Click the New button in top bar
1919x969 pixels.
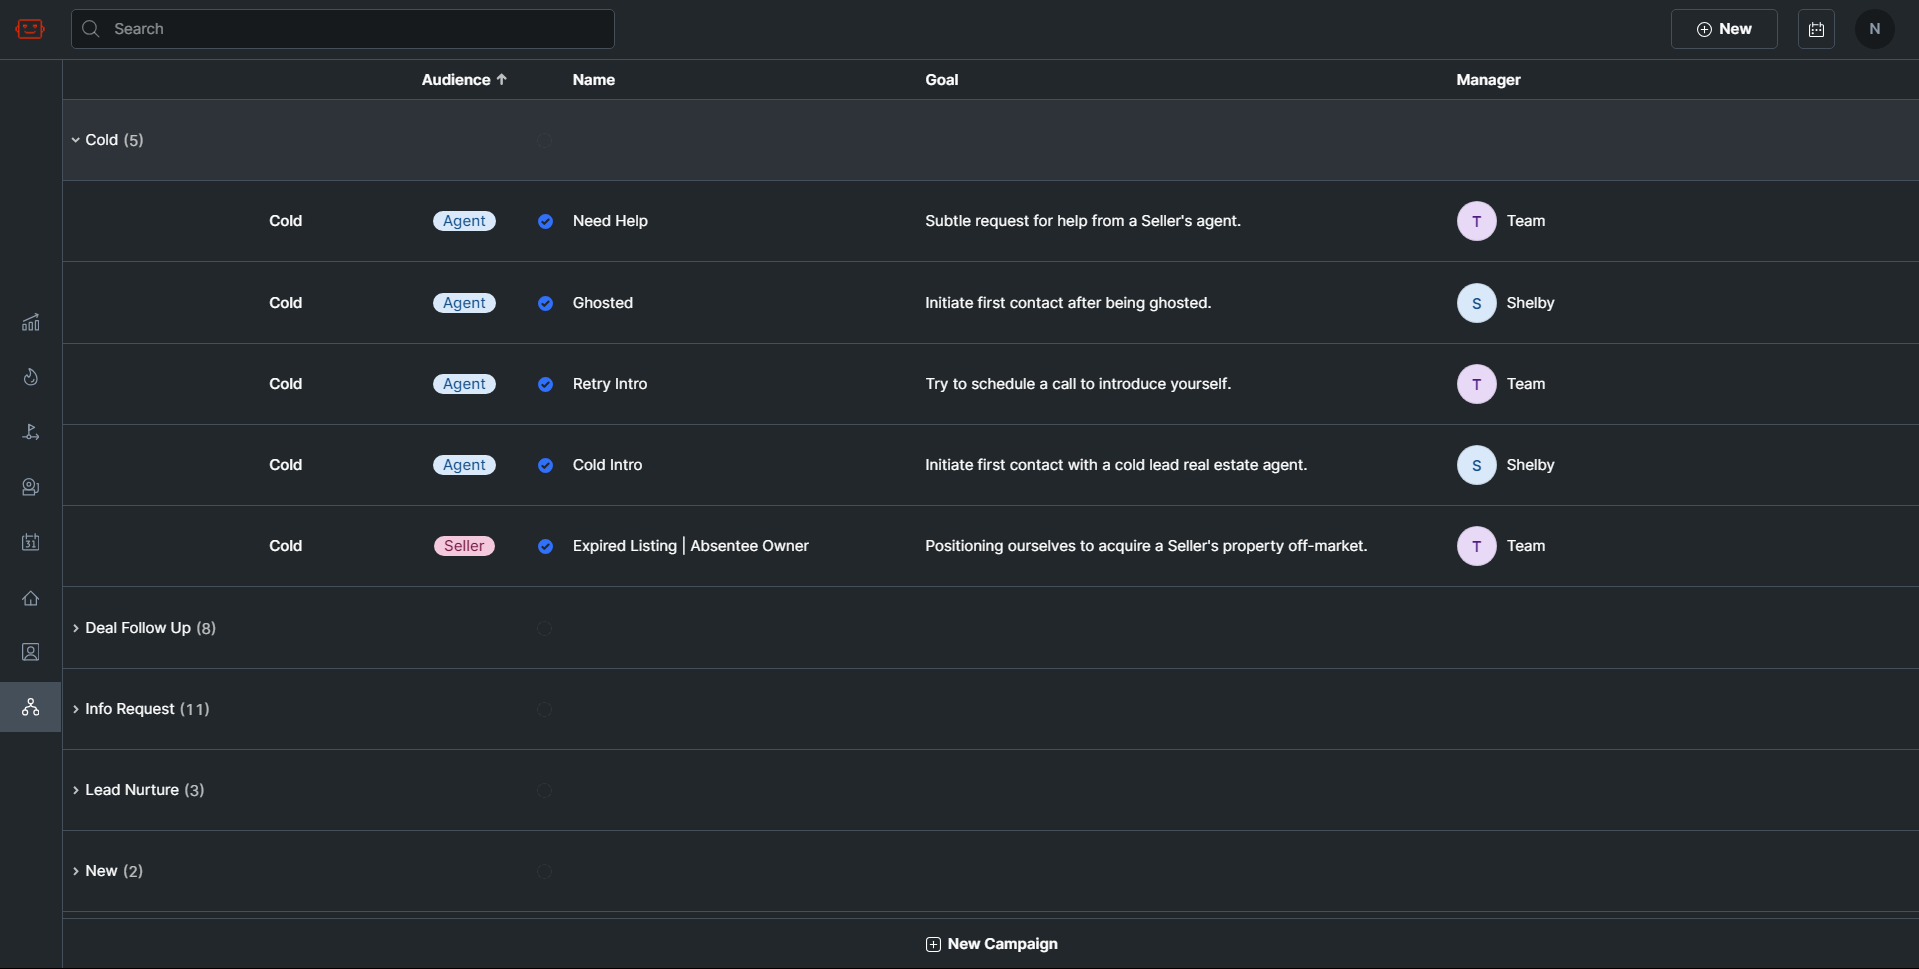(x=1723, y=29)
